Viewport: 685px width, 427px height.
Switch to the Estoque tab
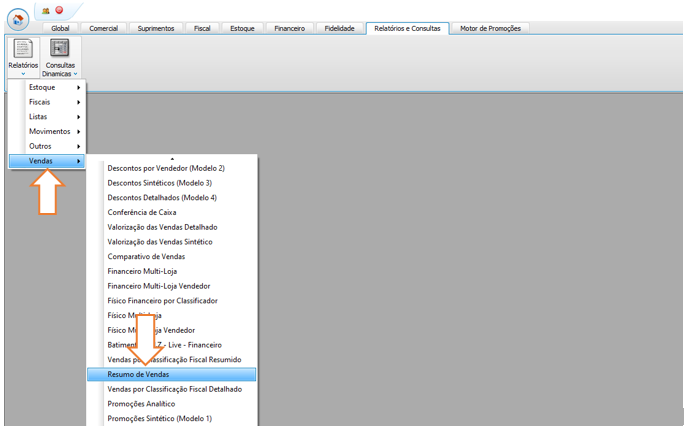tap(242, 28)
